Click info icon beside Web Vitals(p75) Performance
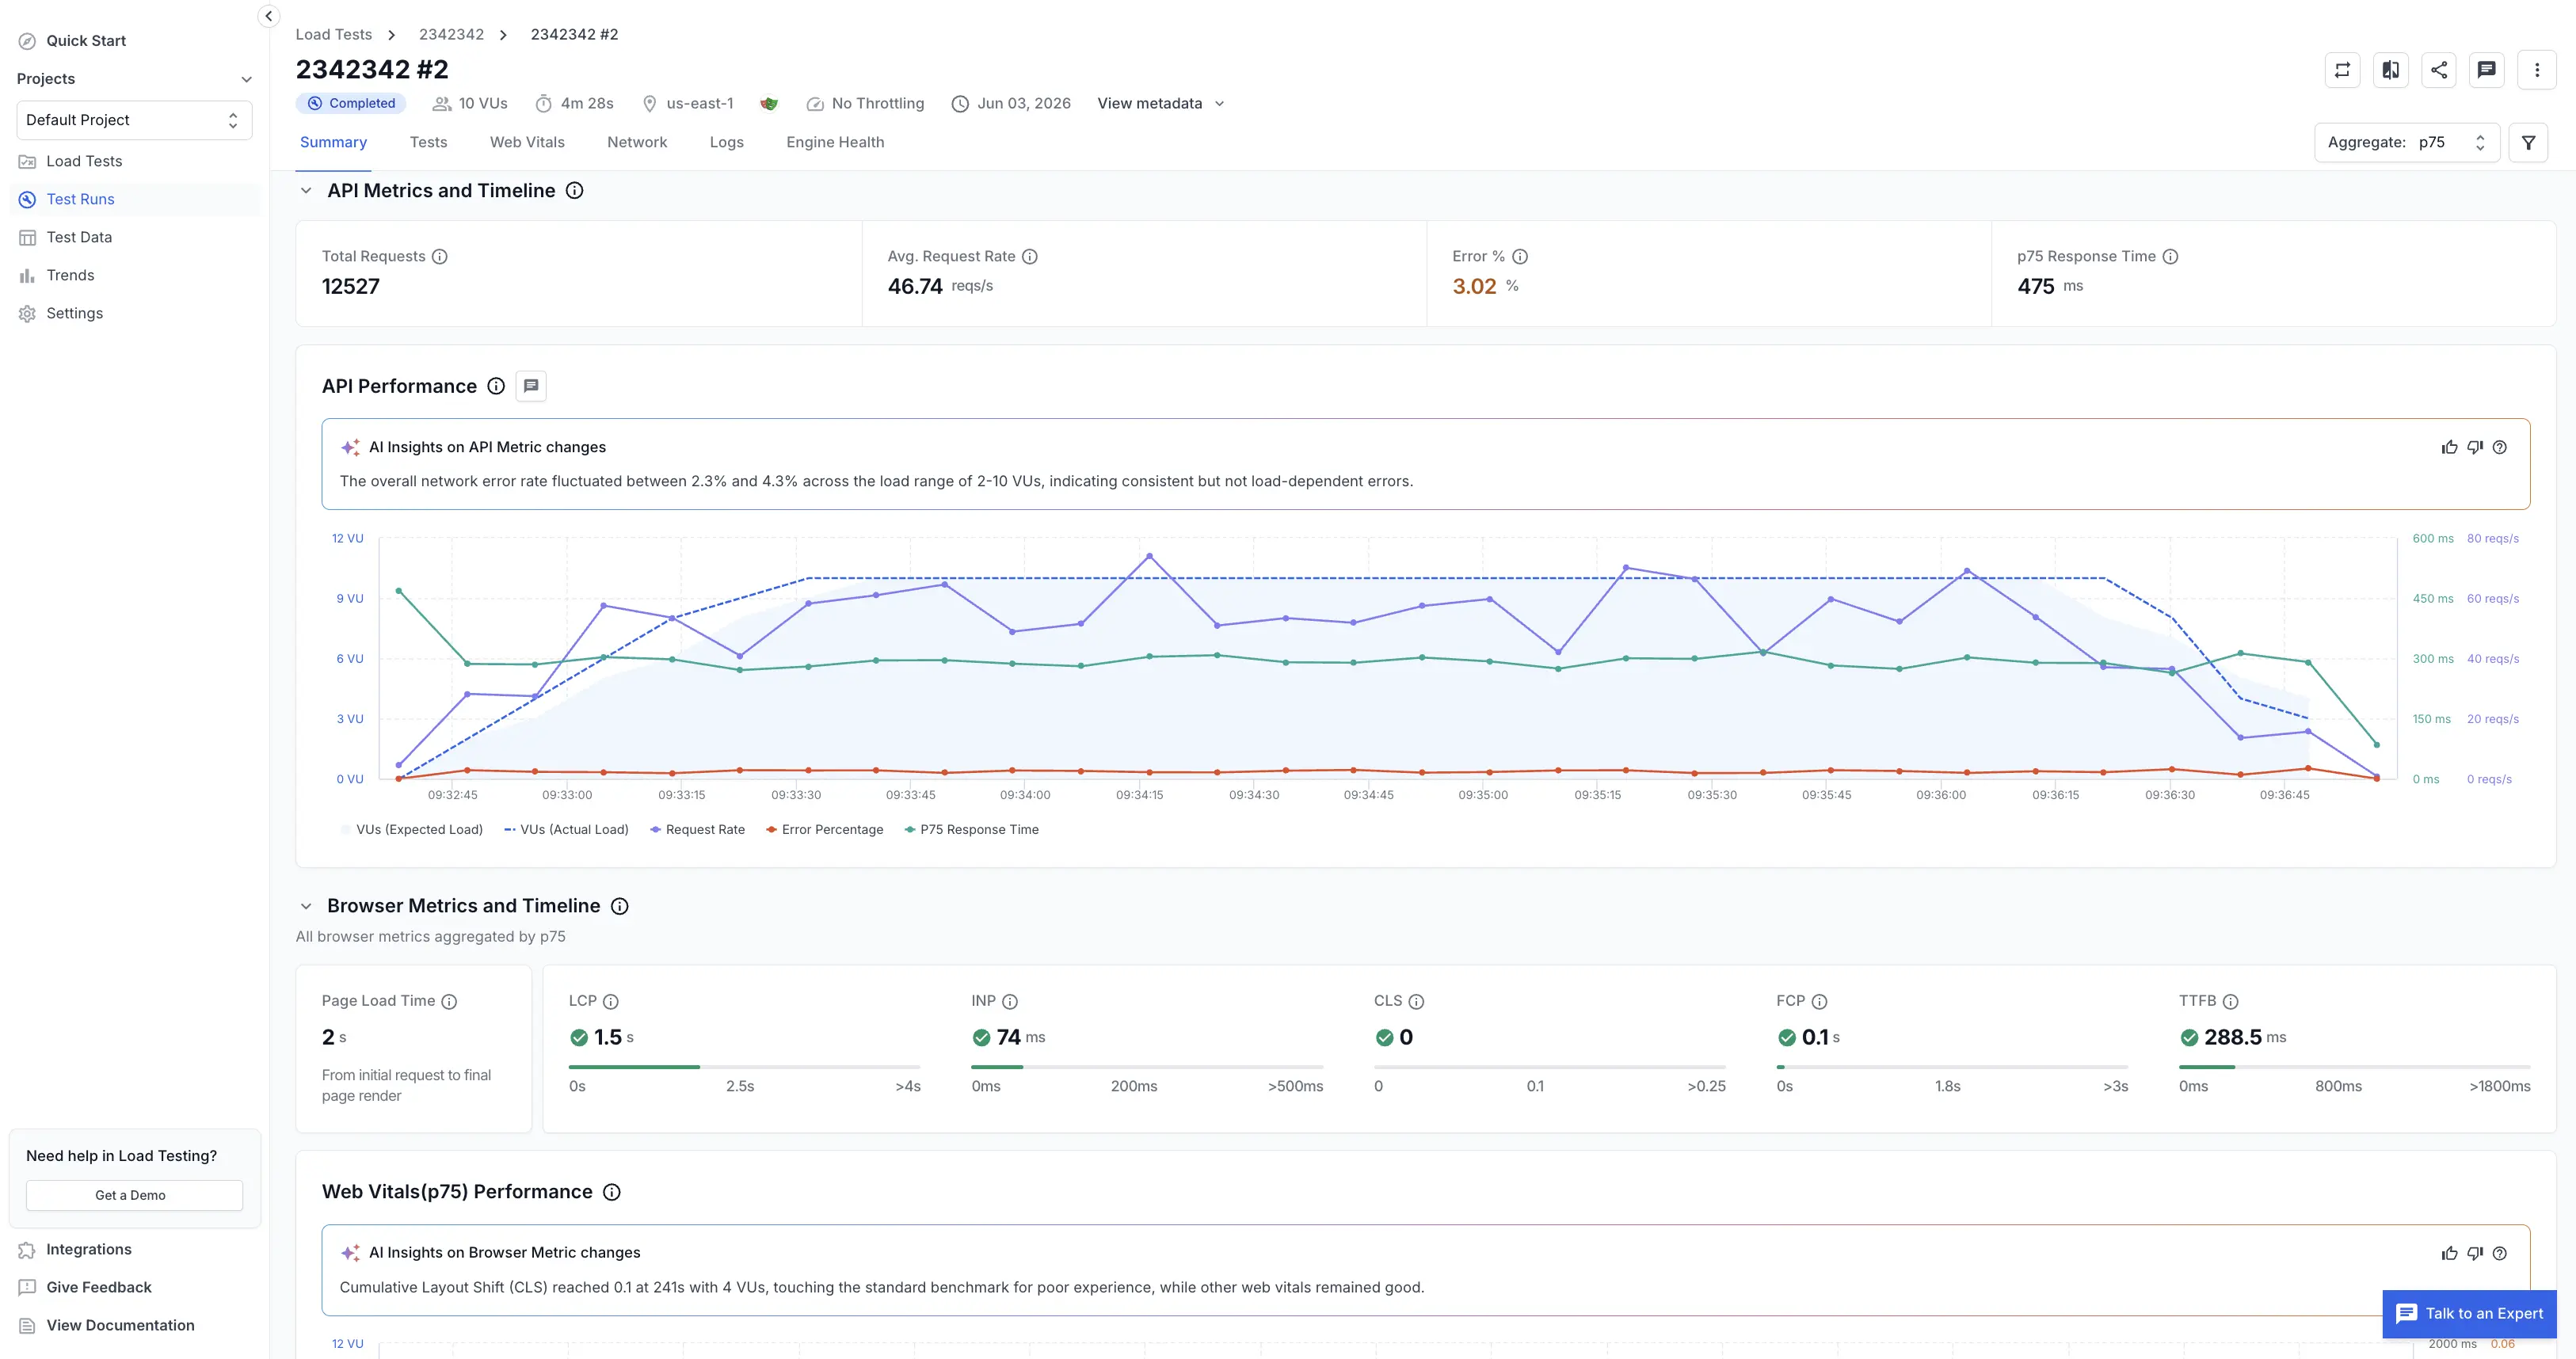Viewport: 2576px width, 1359px height. point(612,1192)
